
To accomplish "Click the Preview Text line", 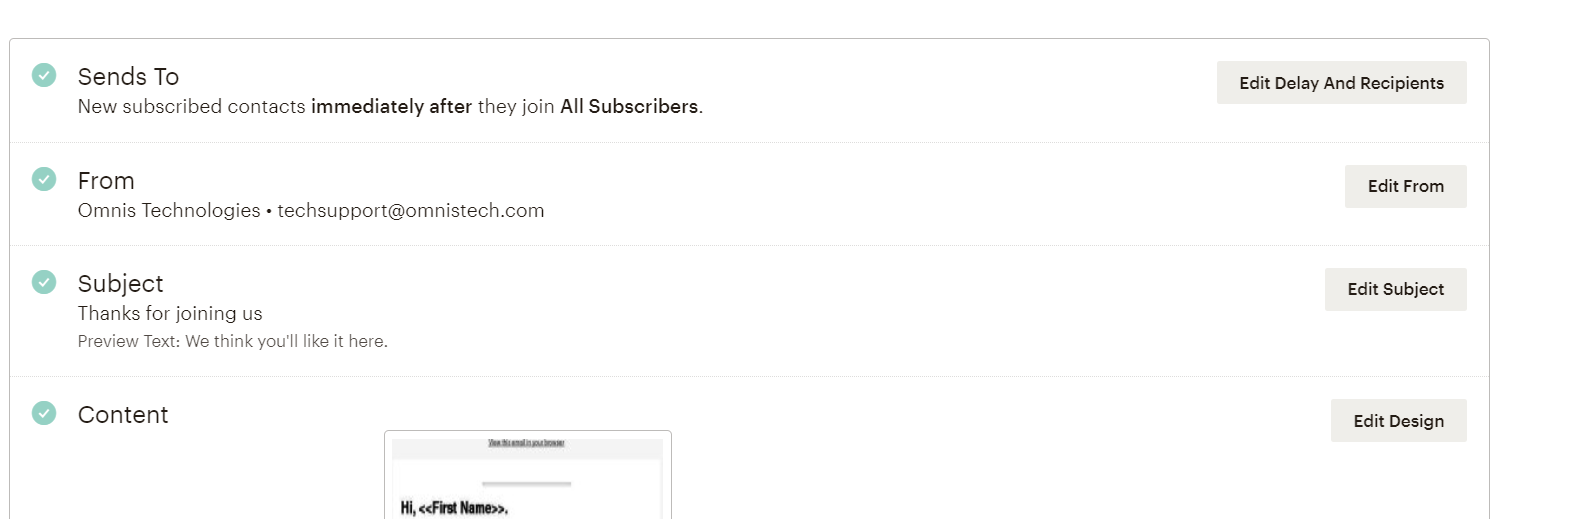I will pyautogui.click(x=233, y=342).
